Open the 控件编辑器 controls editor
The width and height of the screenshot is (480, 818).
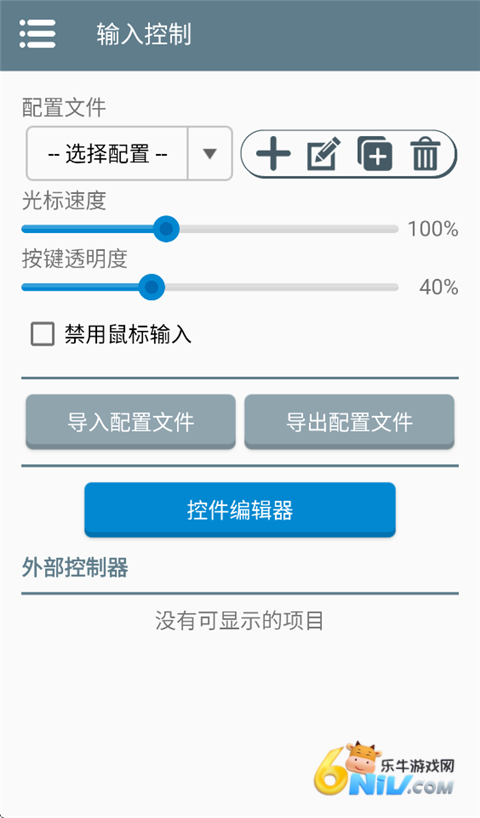240,510
